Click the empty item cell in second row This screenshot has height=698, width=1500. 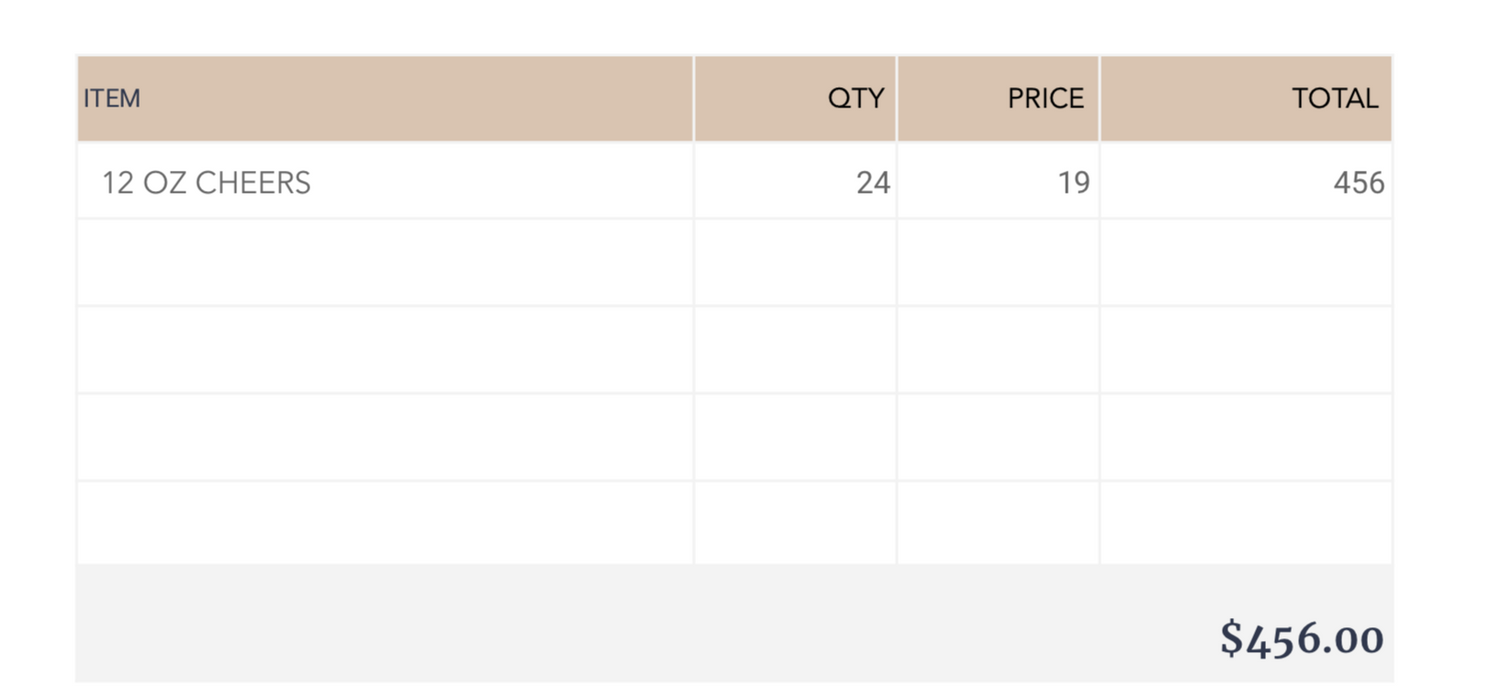(x=385, y=262)
